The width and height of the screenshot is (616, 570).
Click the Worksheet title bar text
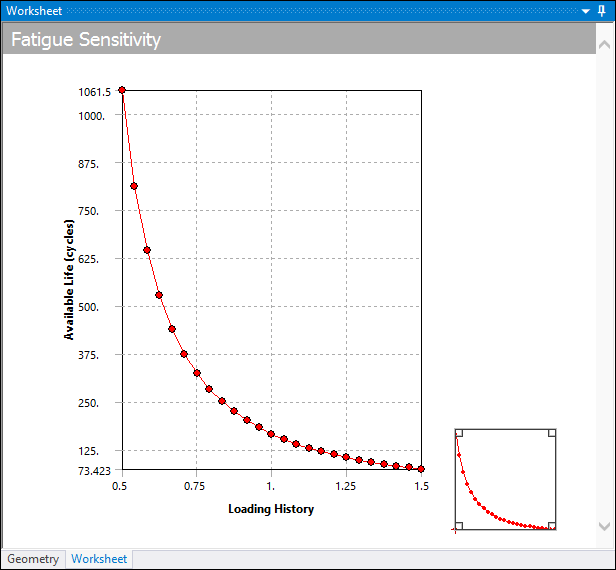point(34,11)
